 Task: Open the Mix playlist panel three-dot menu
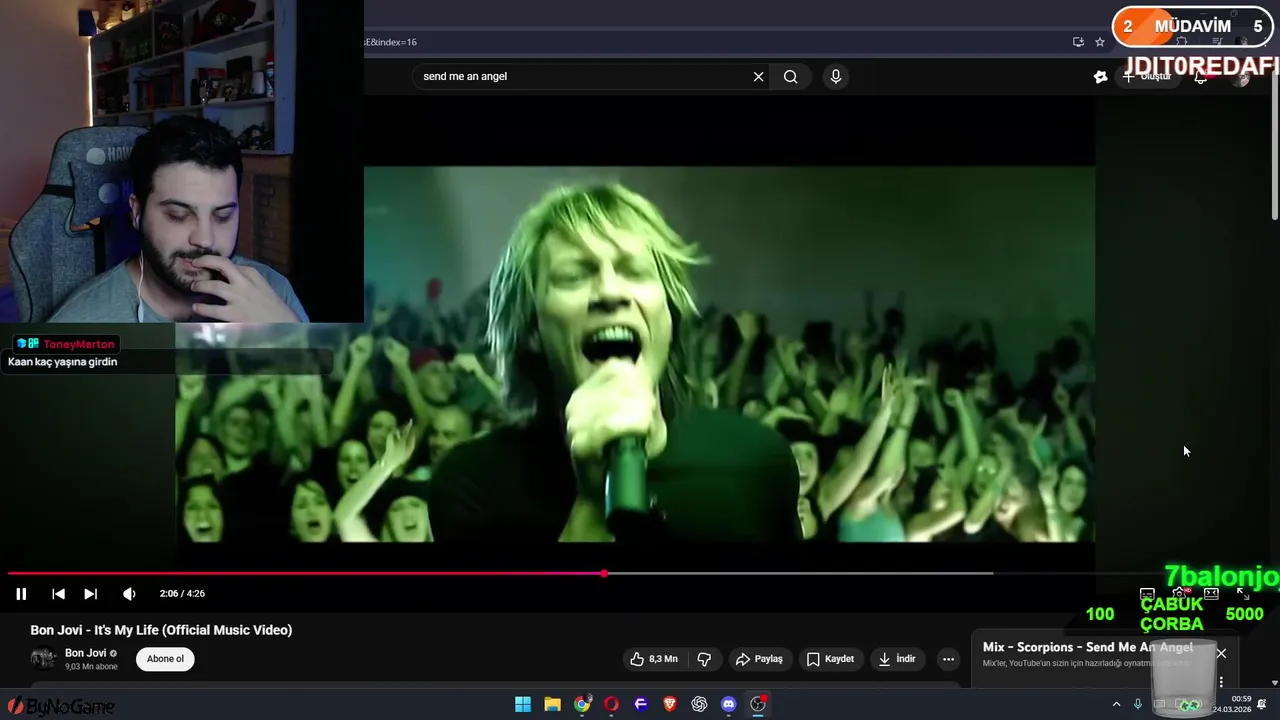click(x=1221, y=682)
